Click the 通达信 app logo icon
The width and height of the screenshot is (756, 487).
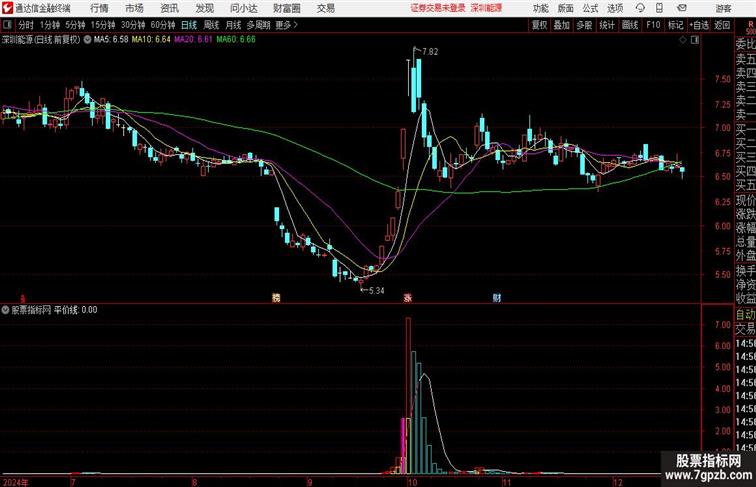click(7, 8)
